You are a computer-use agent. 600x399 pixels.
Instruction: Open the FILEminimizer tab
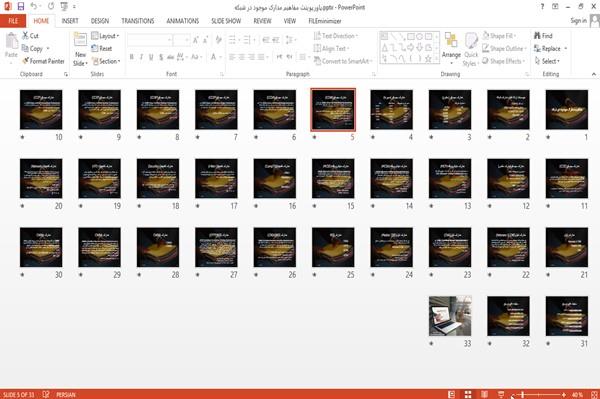click(x=325, y=21)
